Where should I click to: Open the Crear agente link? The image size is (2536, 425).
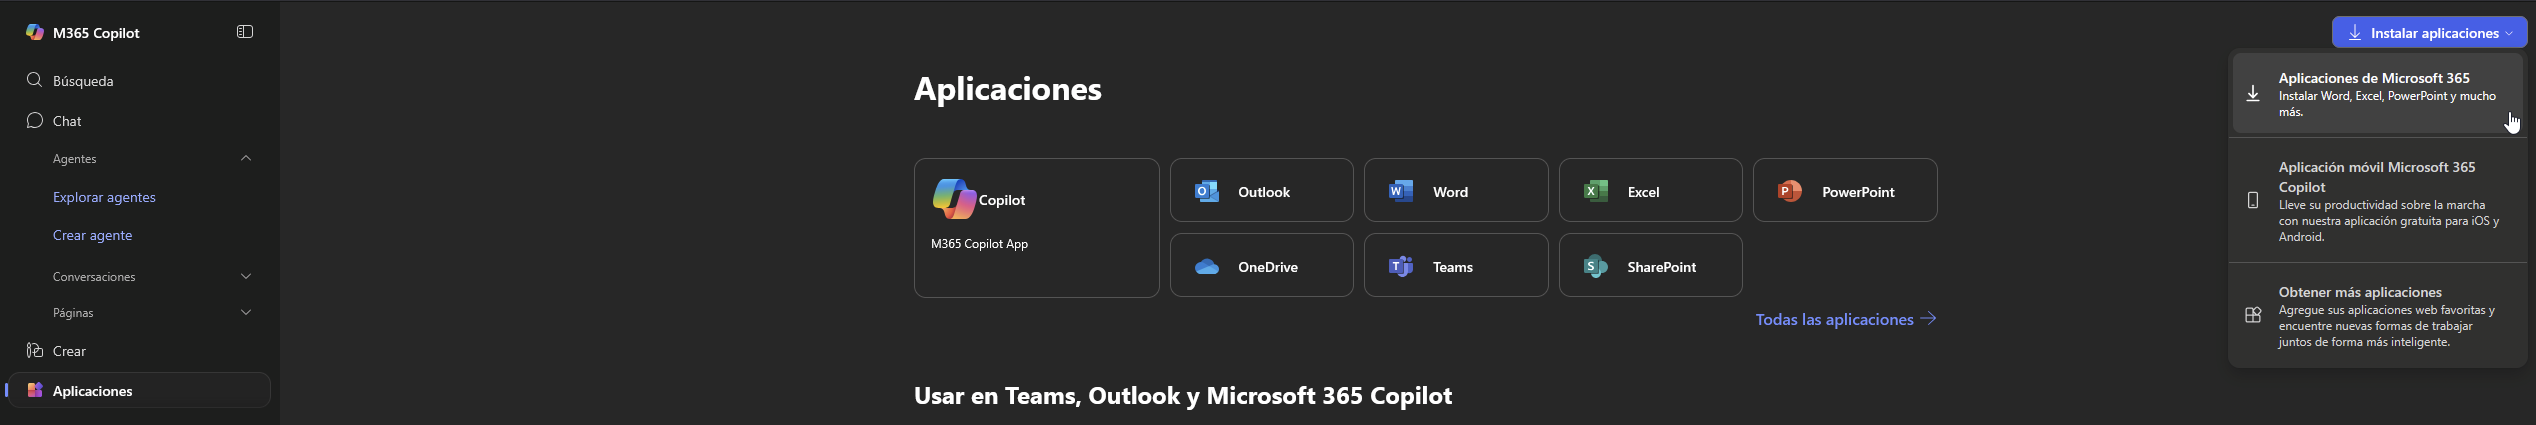pyautogui.click(x=92, y=235)
